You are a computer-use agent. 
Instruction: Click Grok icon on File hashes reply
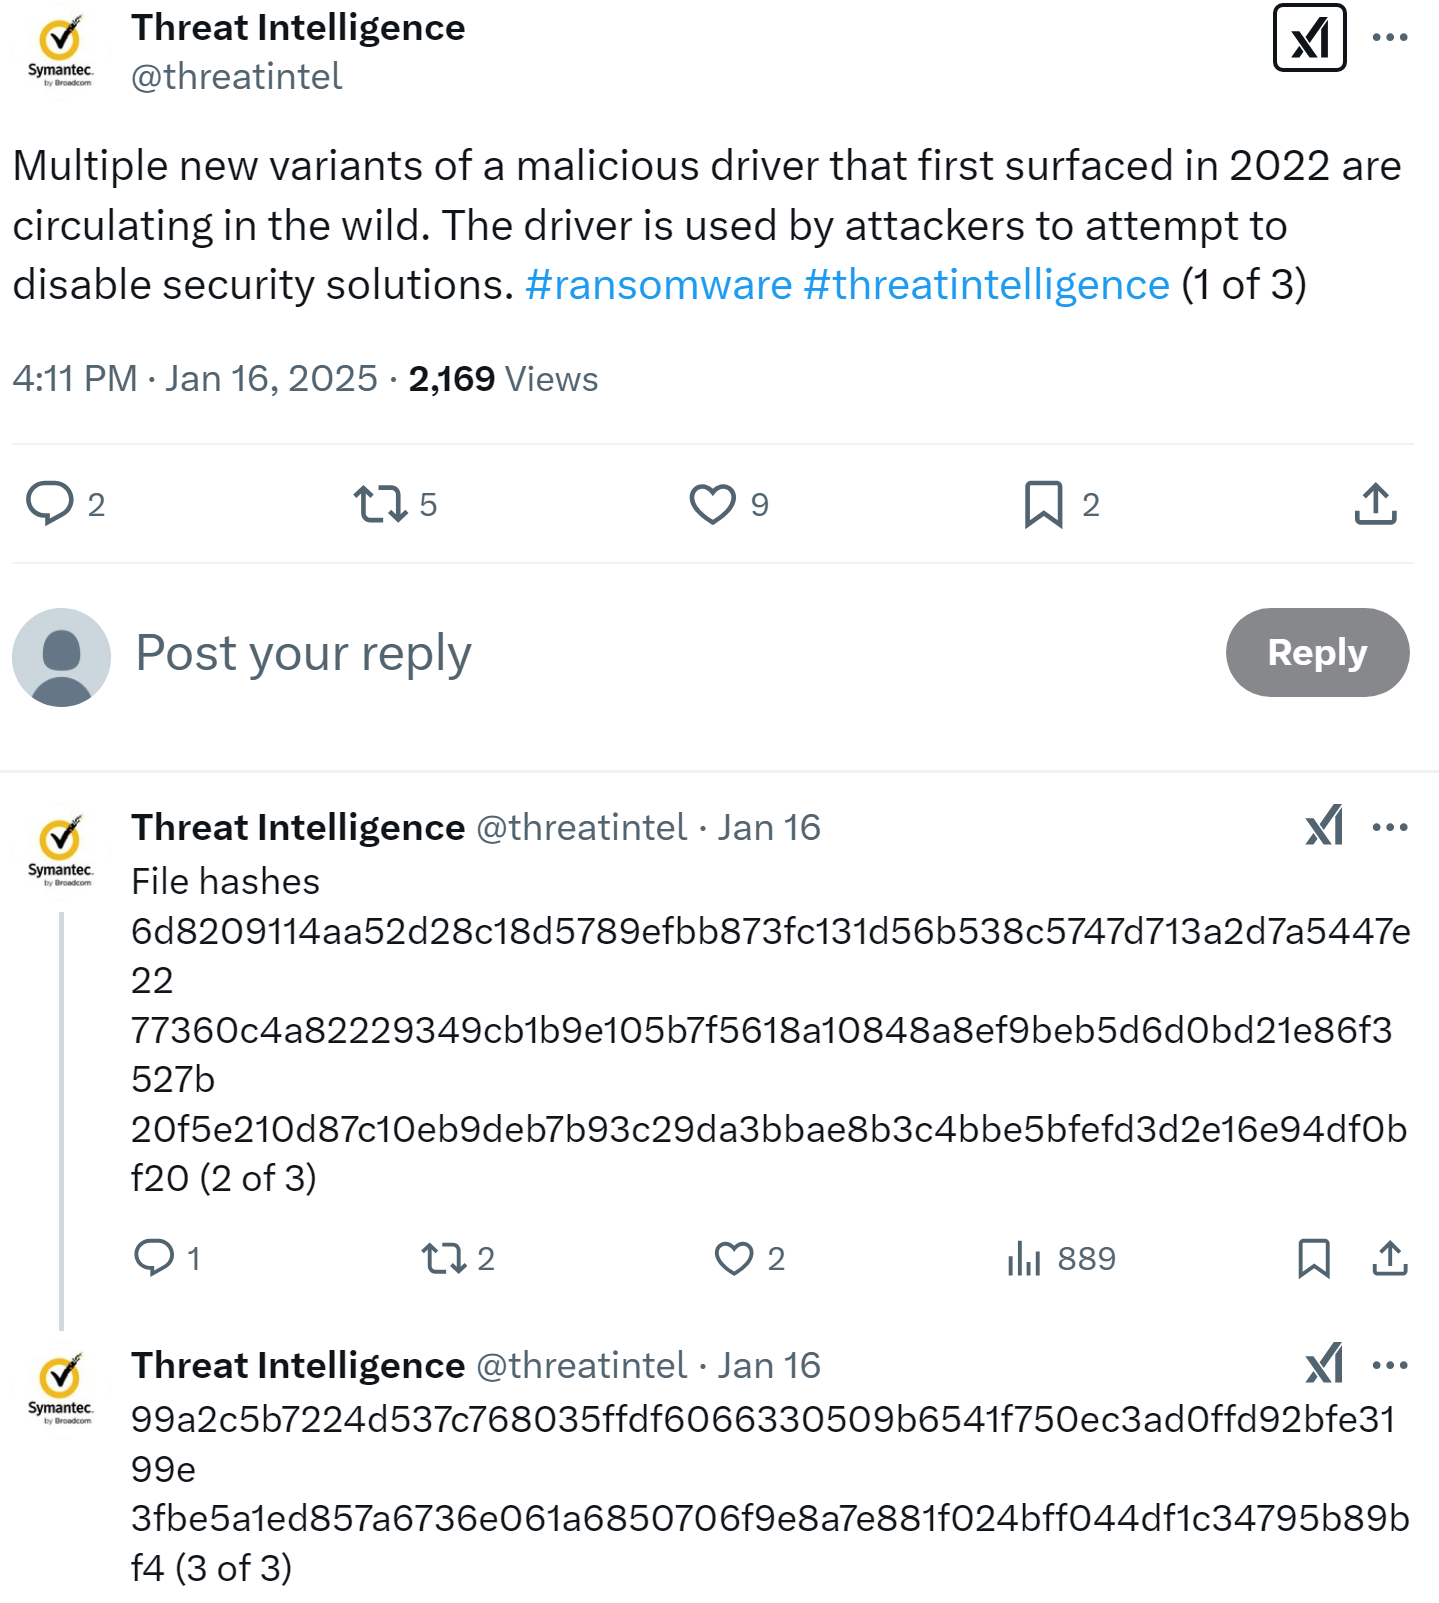click(1324, 827)
